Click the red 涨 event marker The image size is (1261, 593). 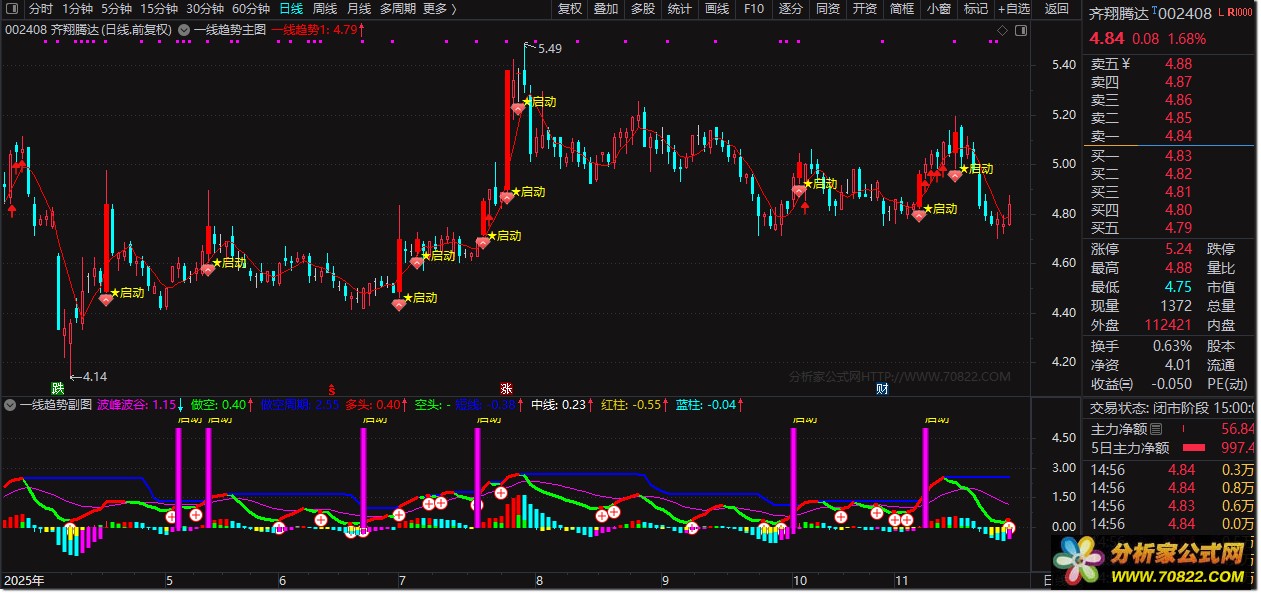click(x=507, y=387)
